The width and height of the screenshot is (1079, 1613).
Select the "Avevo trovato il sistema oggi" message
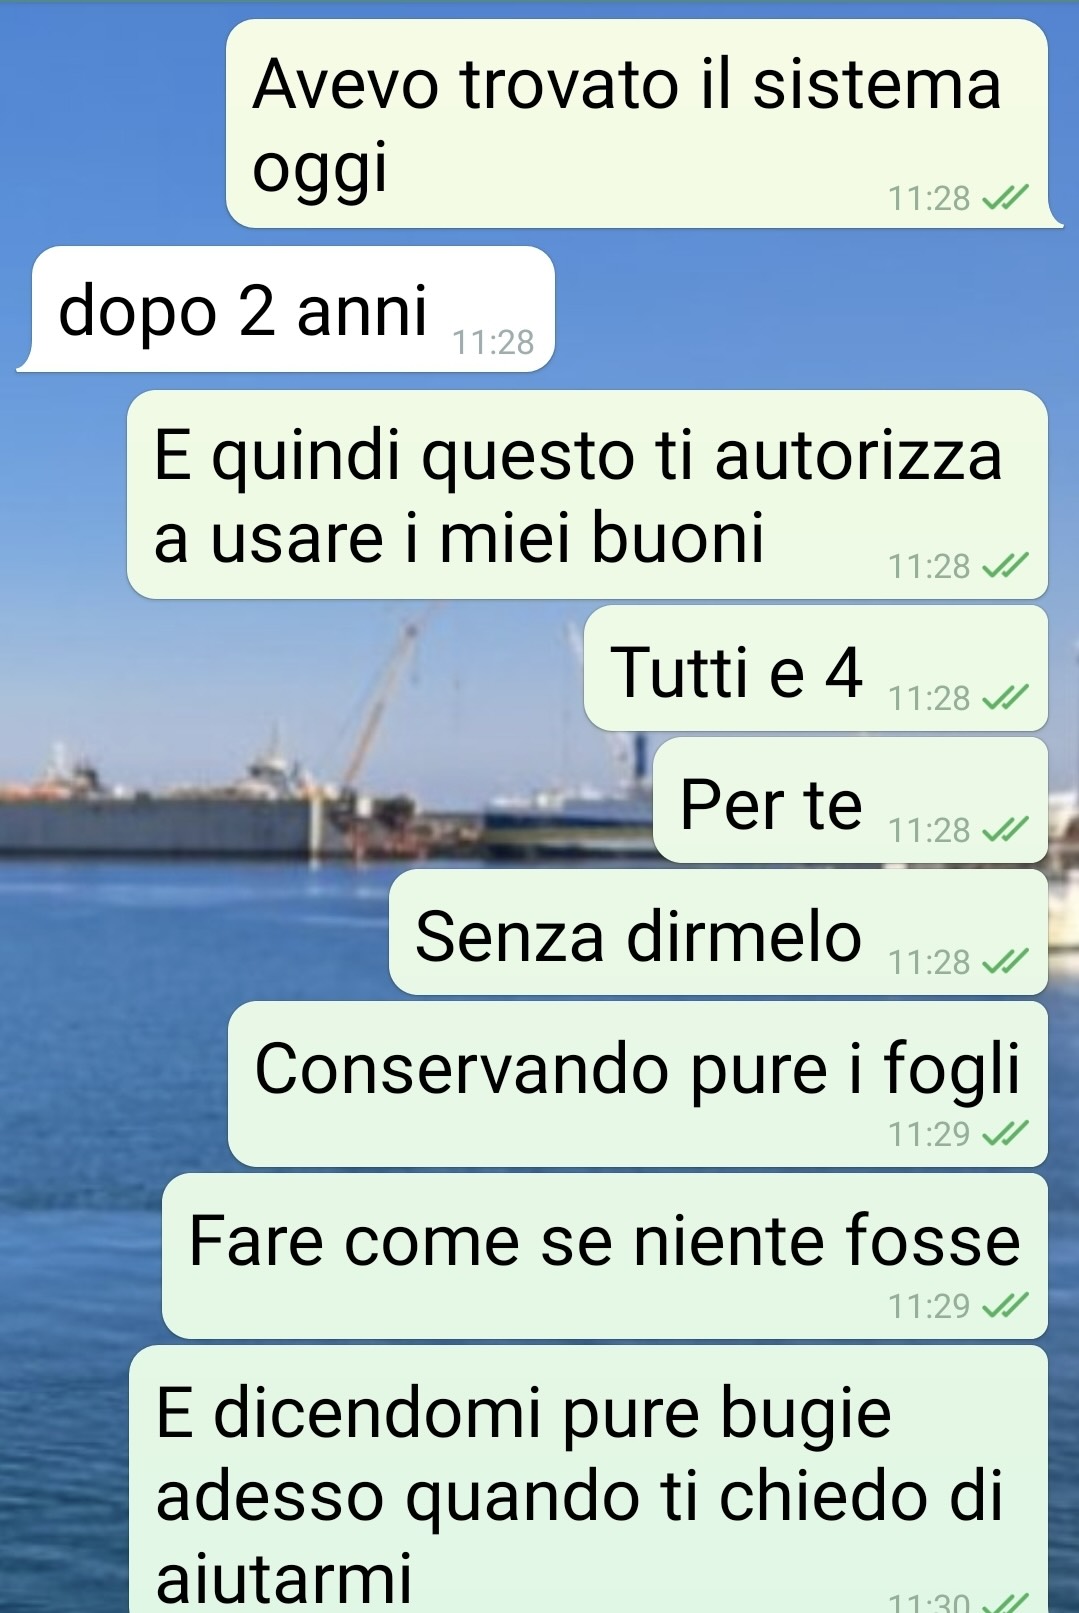click(640, 124)
